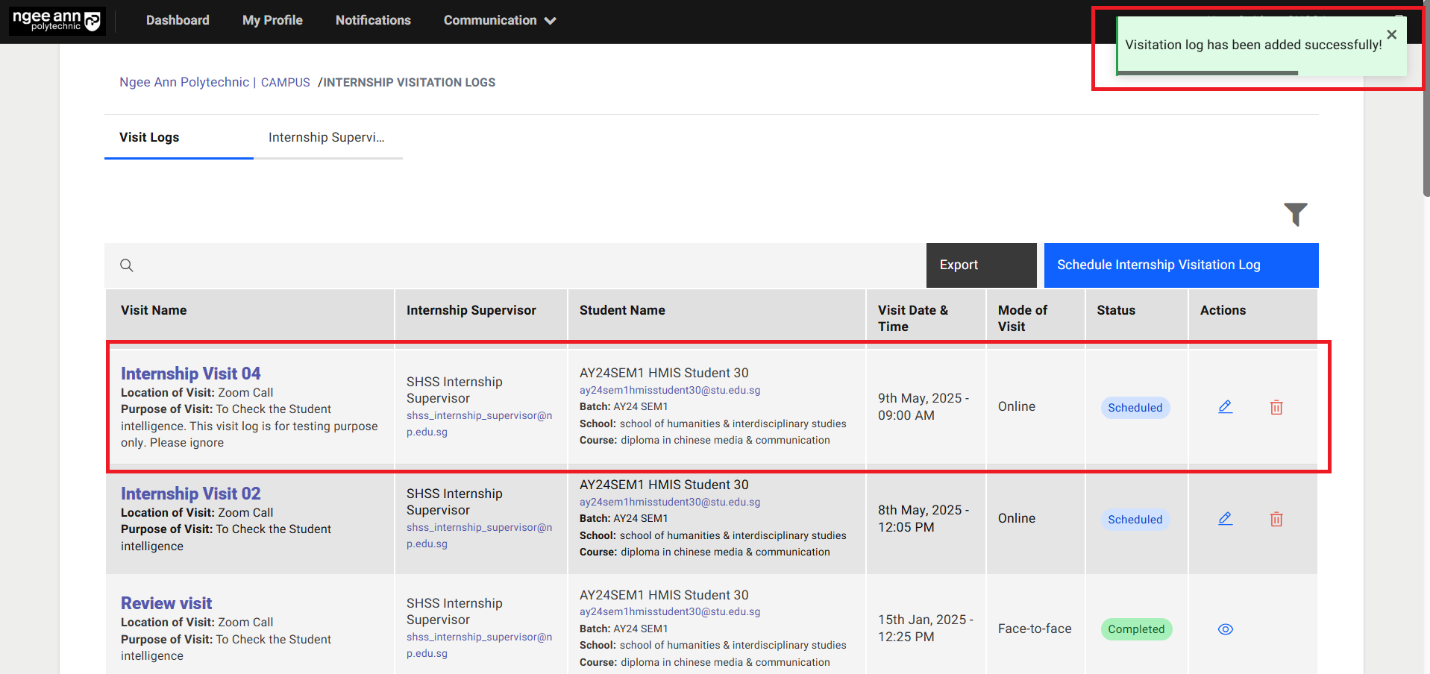Go to My Profile page
The image size is (1430, 674).
click(272, 21)
